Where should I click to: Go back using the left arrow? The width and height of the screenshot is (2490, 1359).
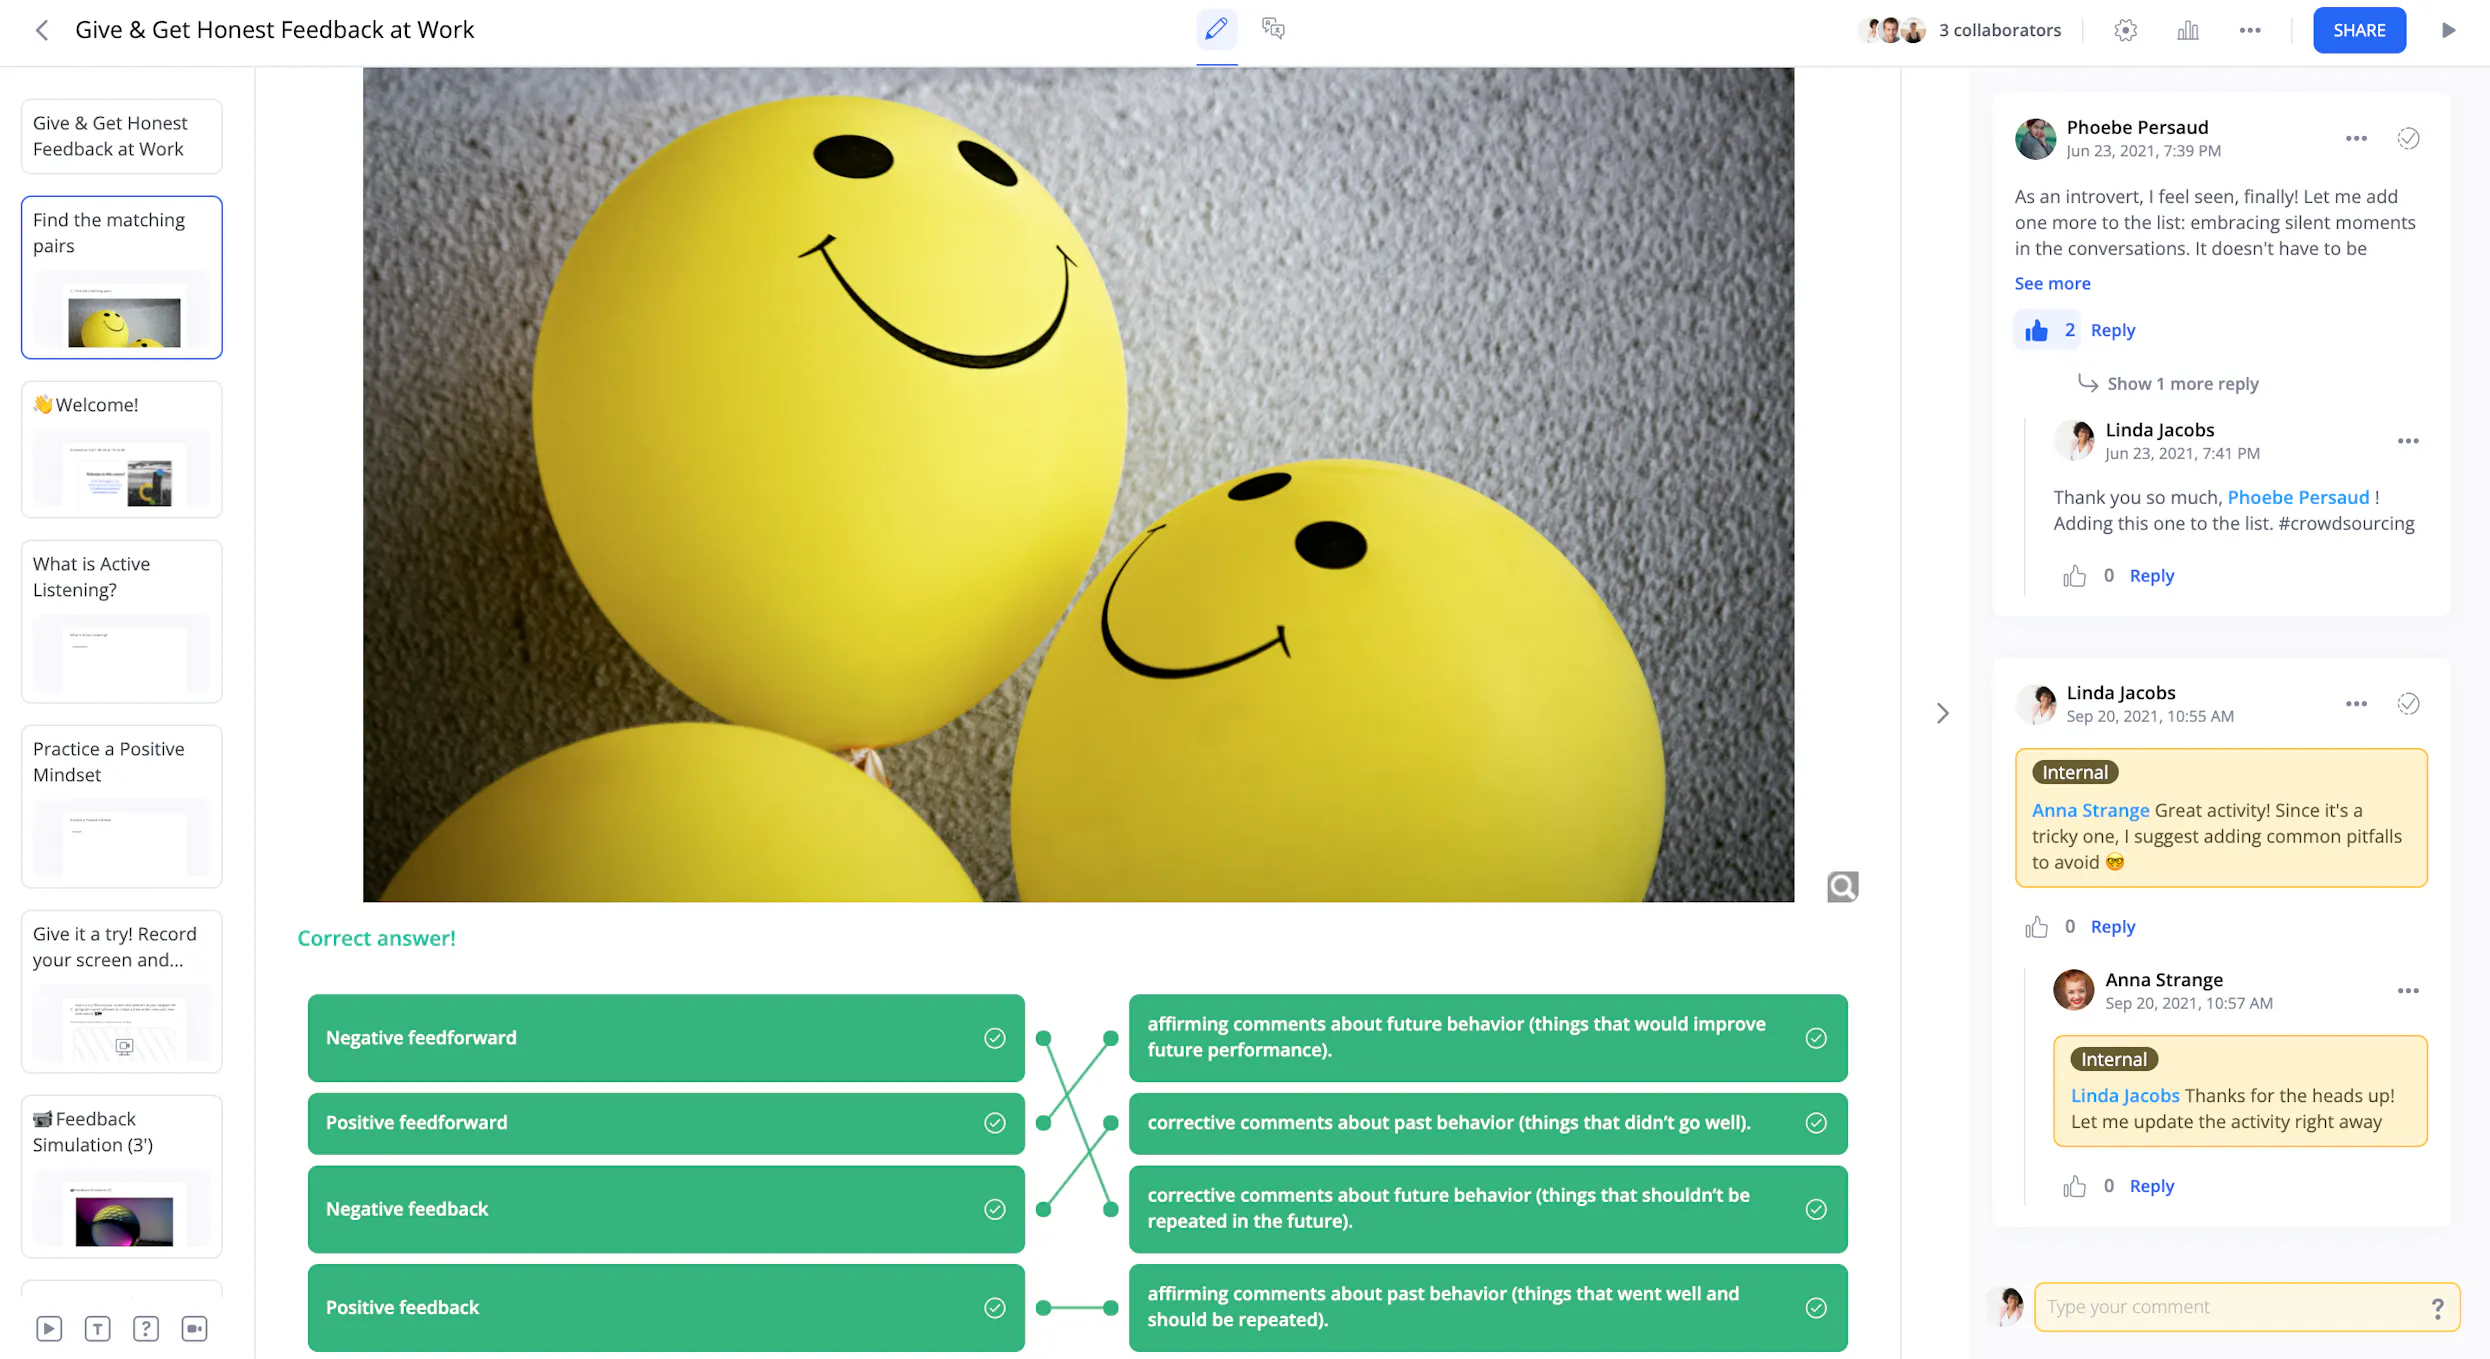41,30
